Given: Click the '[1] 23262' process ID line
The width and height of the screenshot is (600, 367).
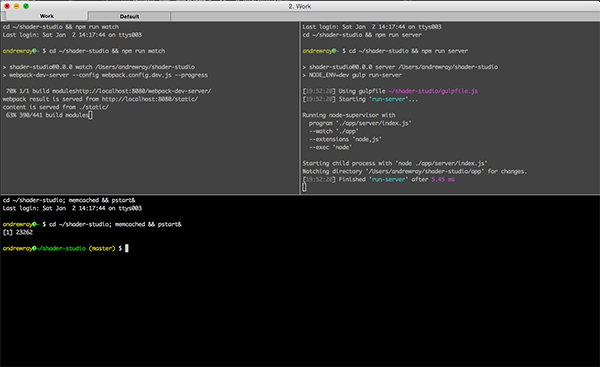Looking at the screenshot, I should pos(18,232).
